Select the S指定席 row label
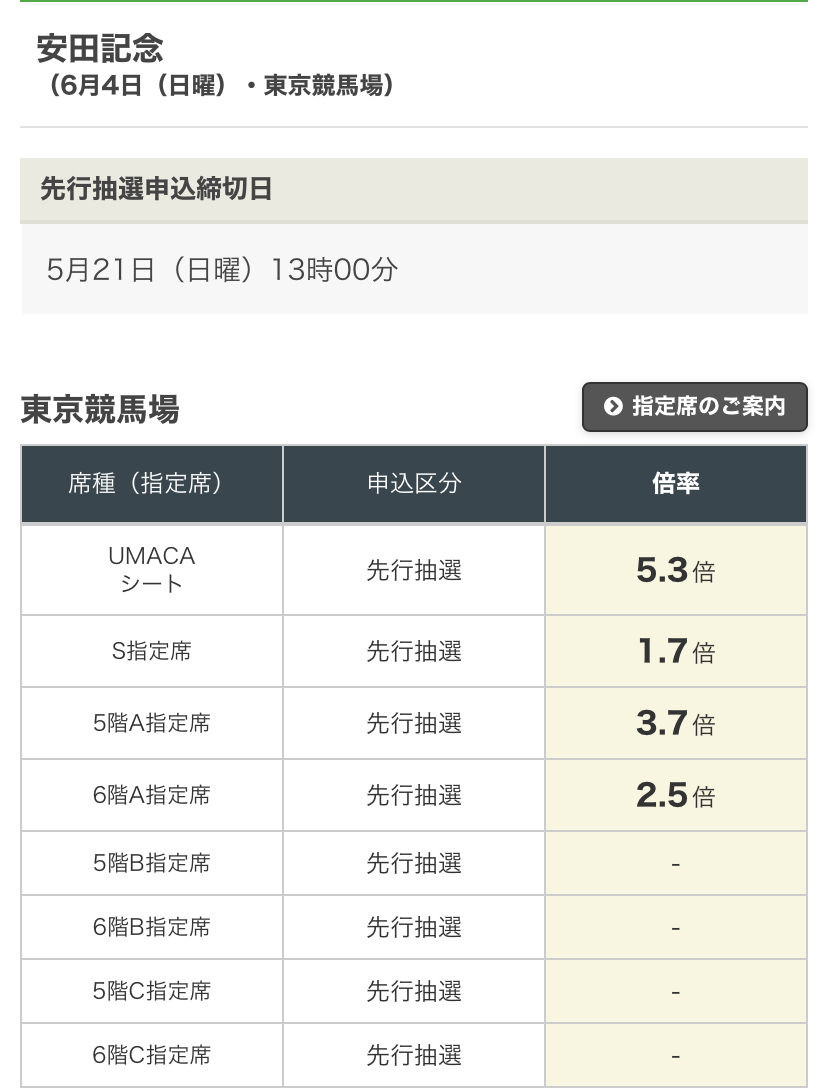 pos(152,651)
